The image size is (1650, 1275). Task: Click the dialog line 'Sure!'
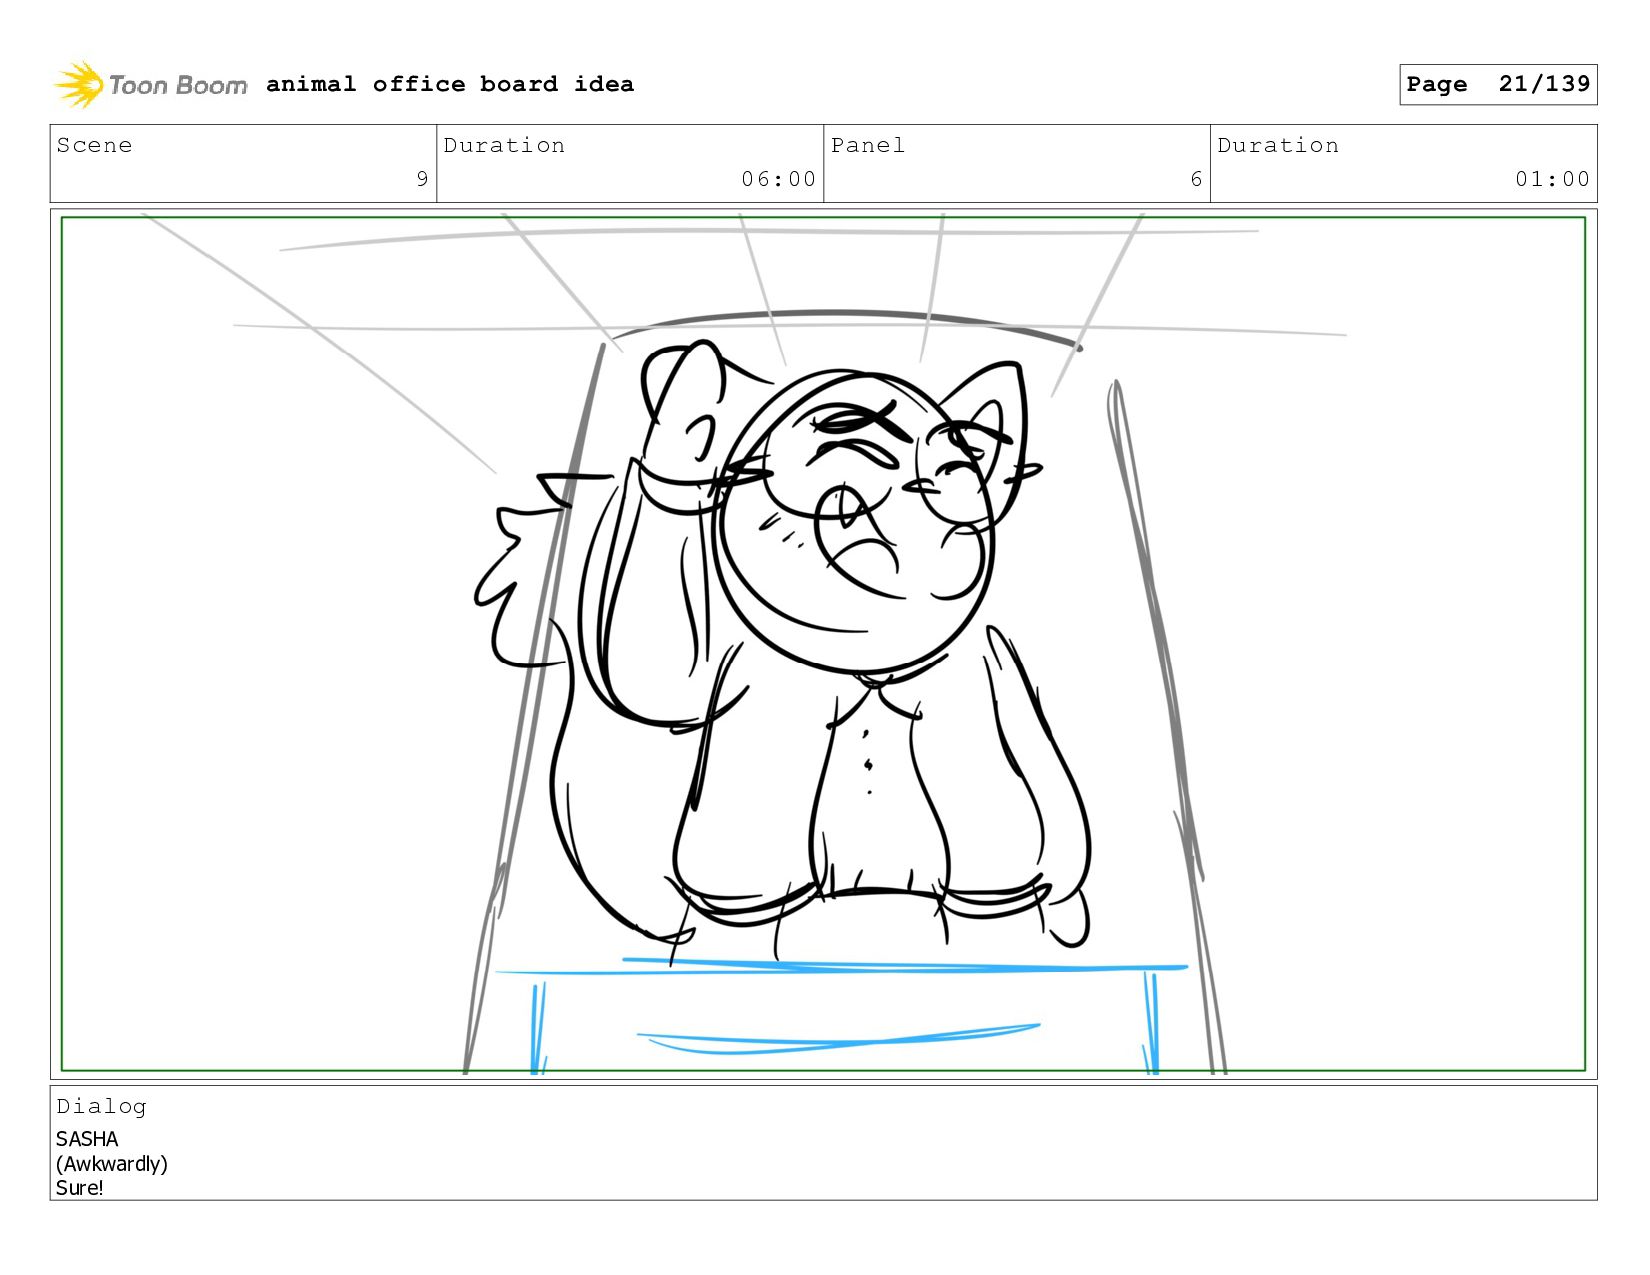(x=80, y=1188)
